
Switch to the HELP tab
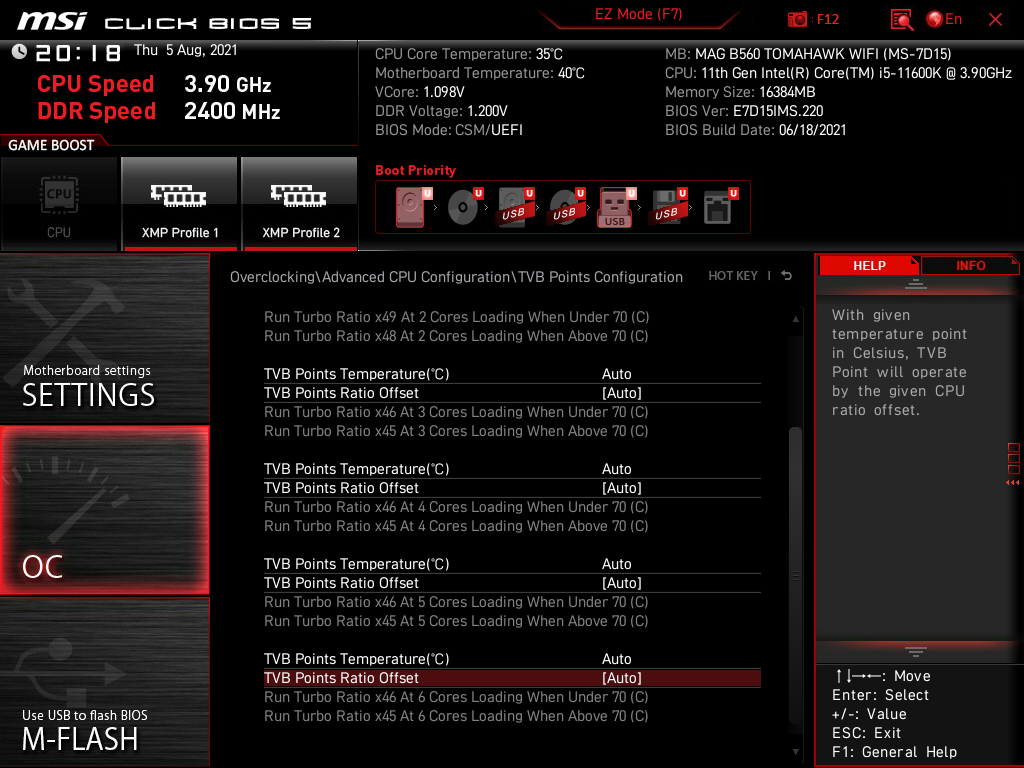tap(869, 266)
